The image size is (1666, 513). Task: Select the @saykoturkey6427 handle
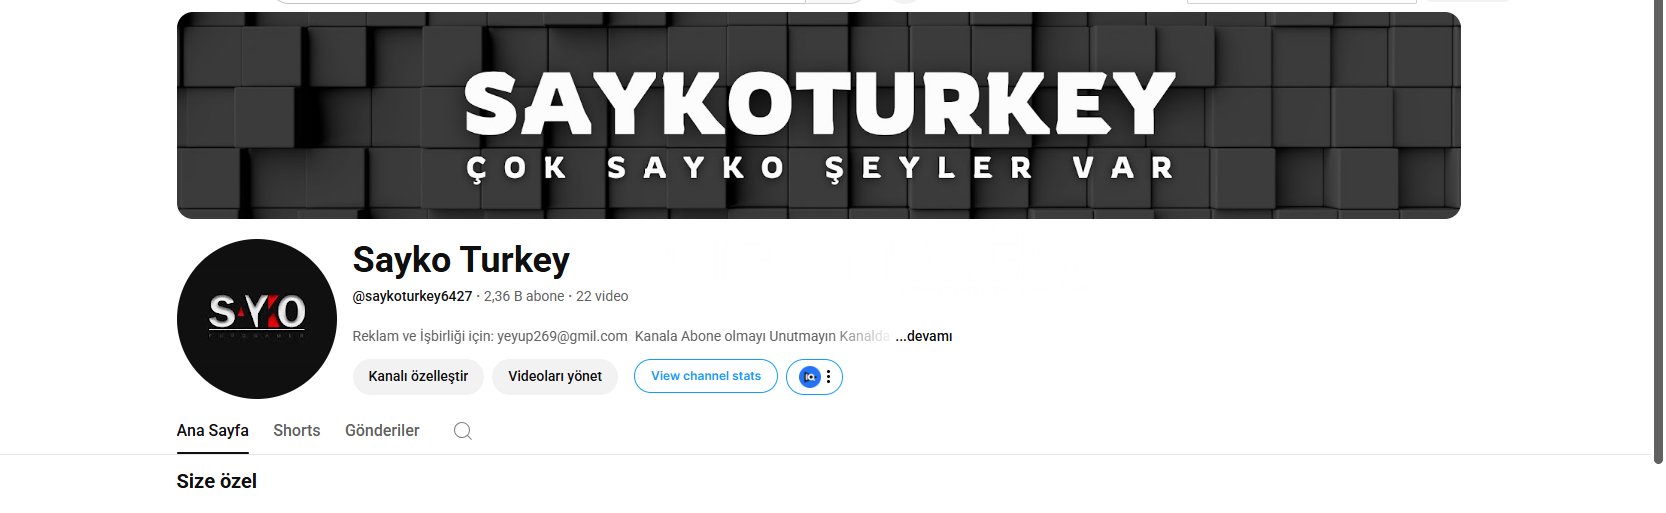pos(412,296)
